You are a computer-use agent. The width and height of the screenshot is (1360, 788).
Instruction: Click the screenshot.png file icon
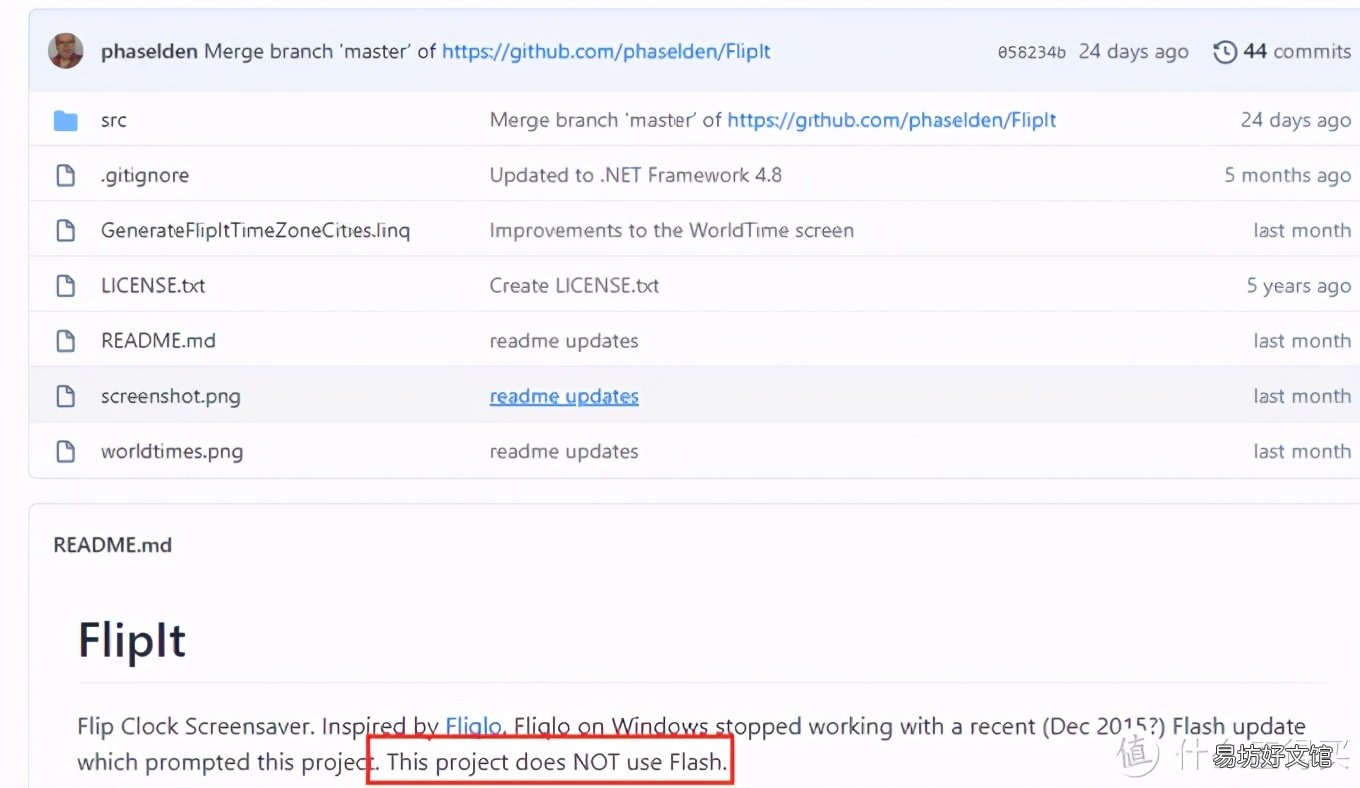coord(66,396)
